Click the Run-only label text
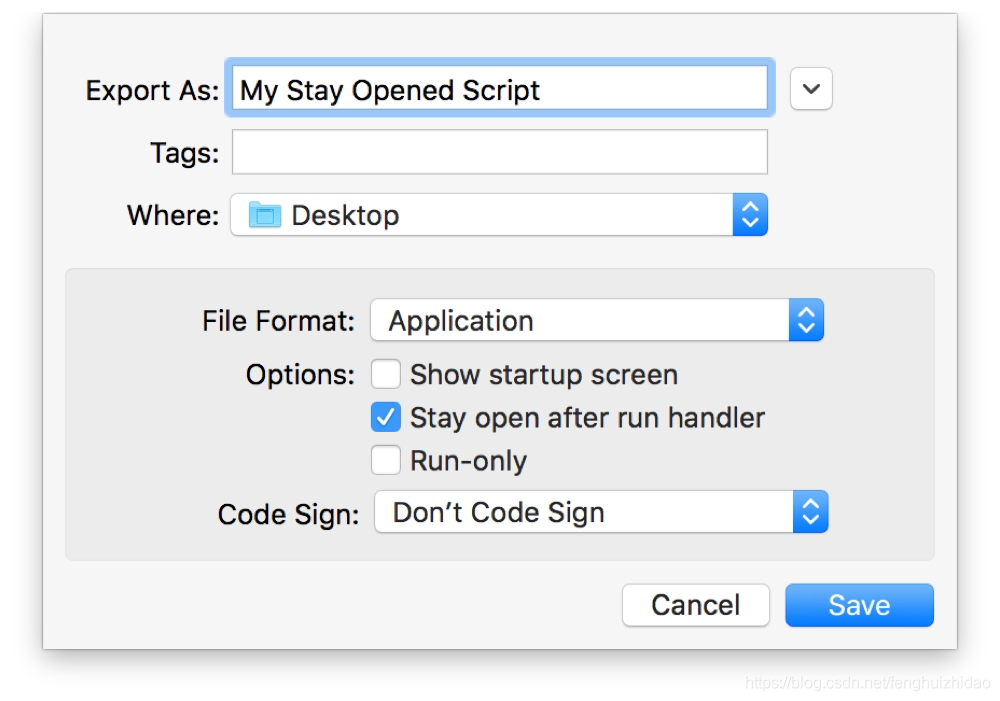This screenshot has width=1000, height=701. click(x=469, y=461)
